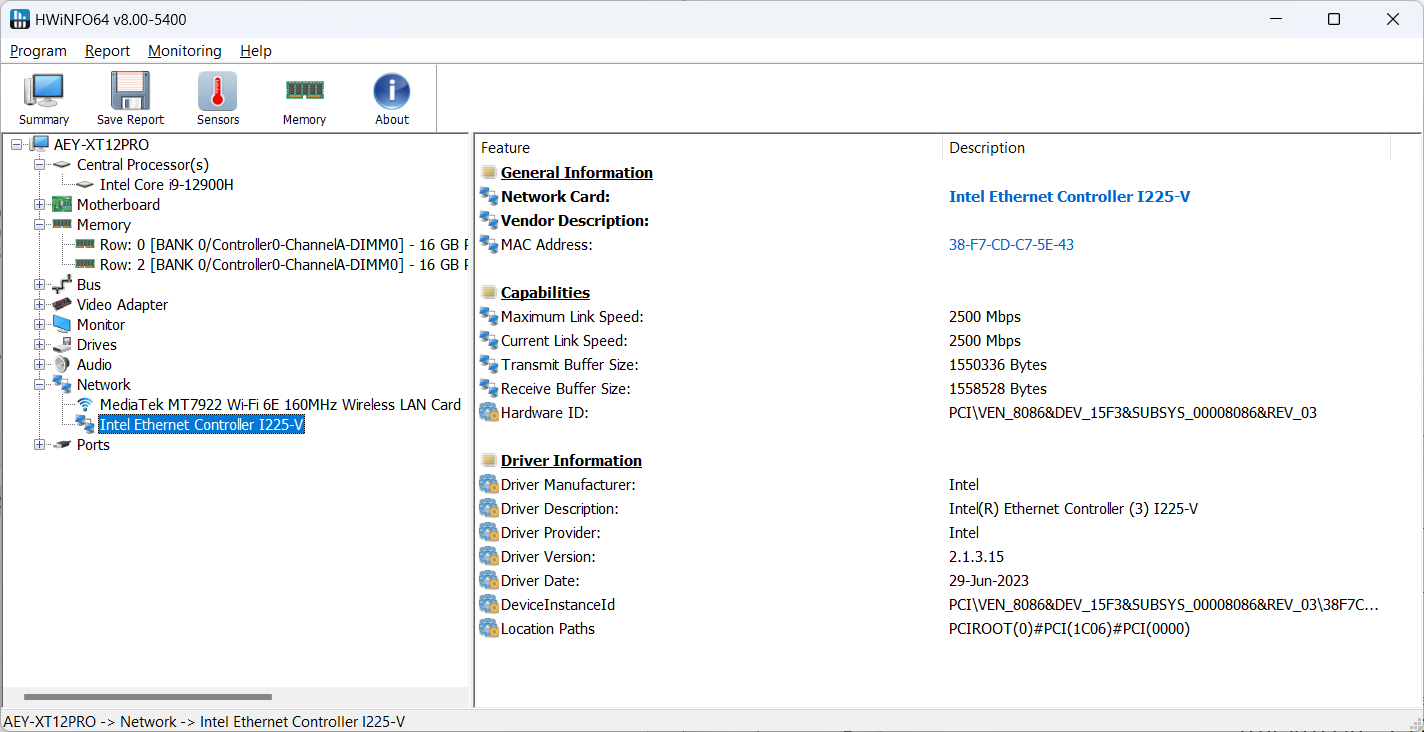The height and width of the screenshot is (732, 1424).
Task: Click the icon beside Driver Version
Action: pyautogui.click(x=488, y=556)
